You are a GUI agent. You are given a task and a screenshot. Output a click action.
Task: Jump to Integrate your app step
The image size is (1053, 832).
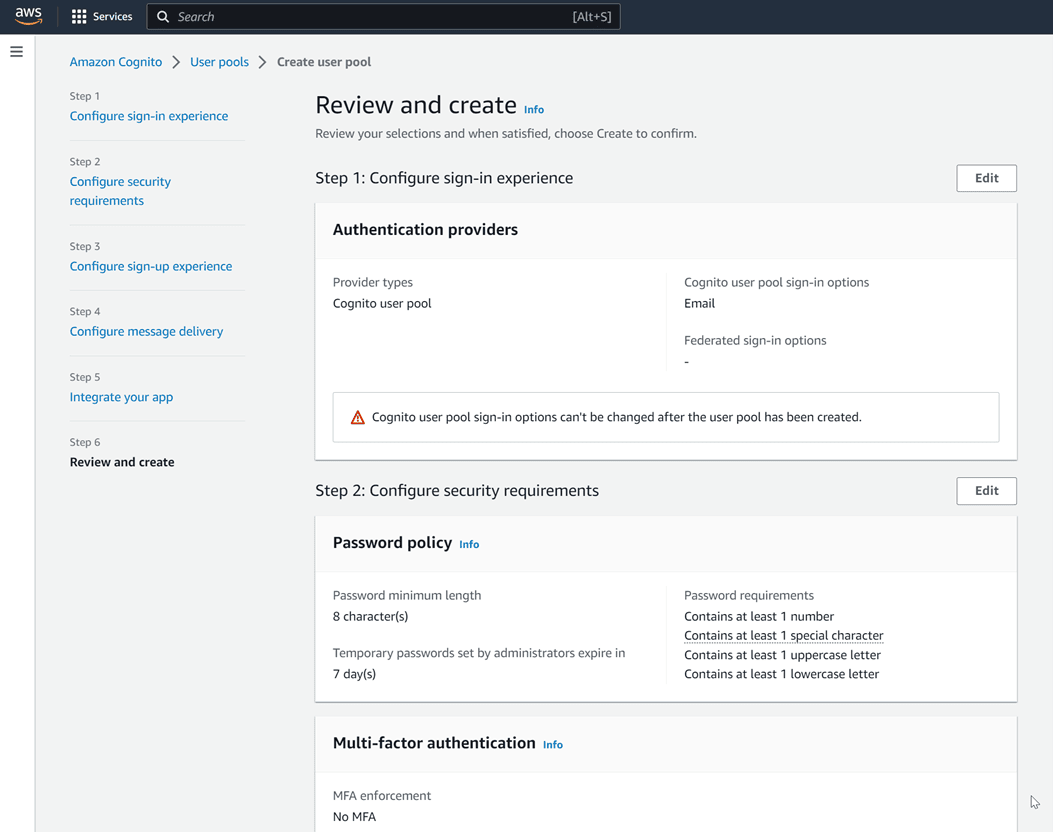click(121, 397)
